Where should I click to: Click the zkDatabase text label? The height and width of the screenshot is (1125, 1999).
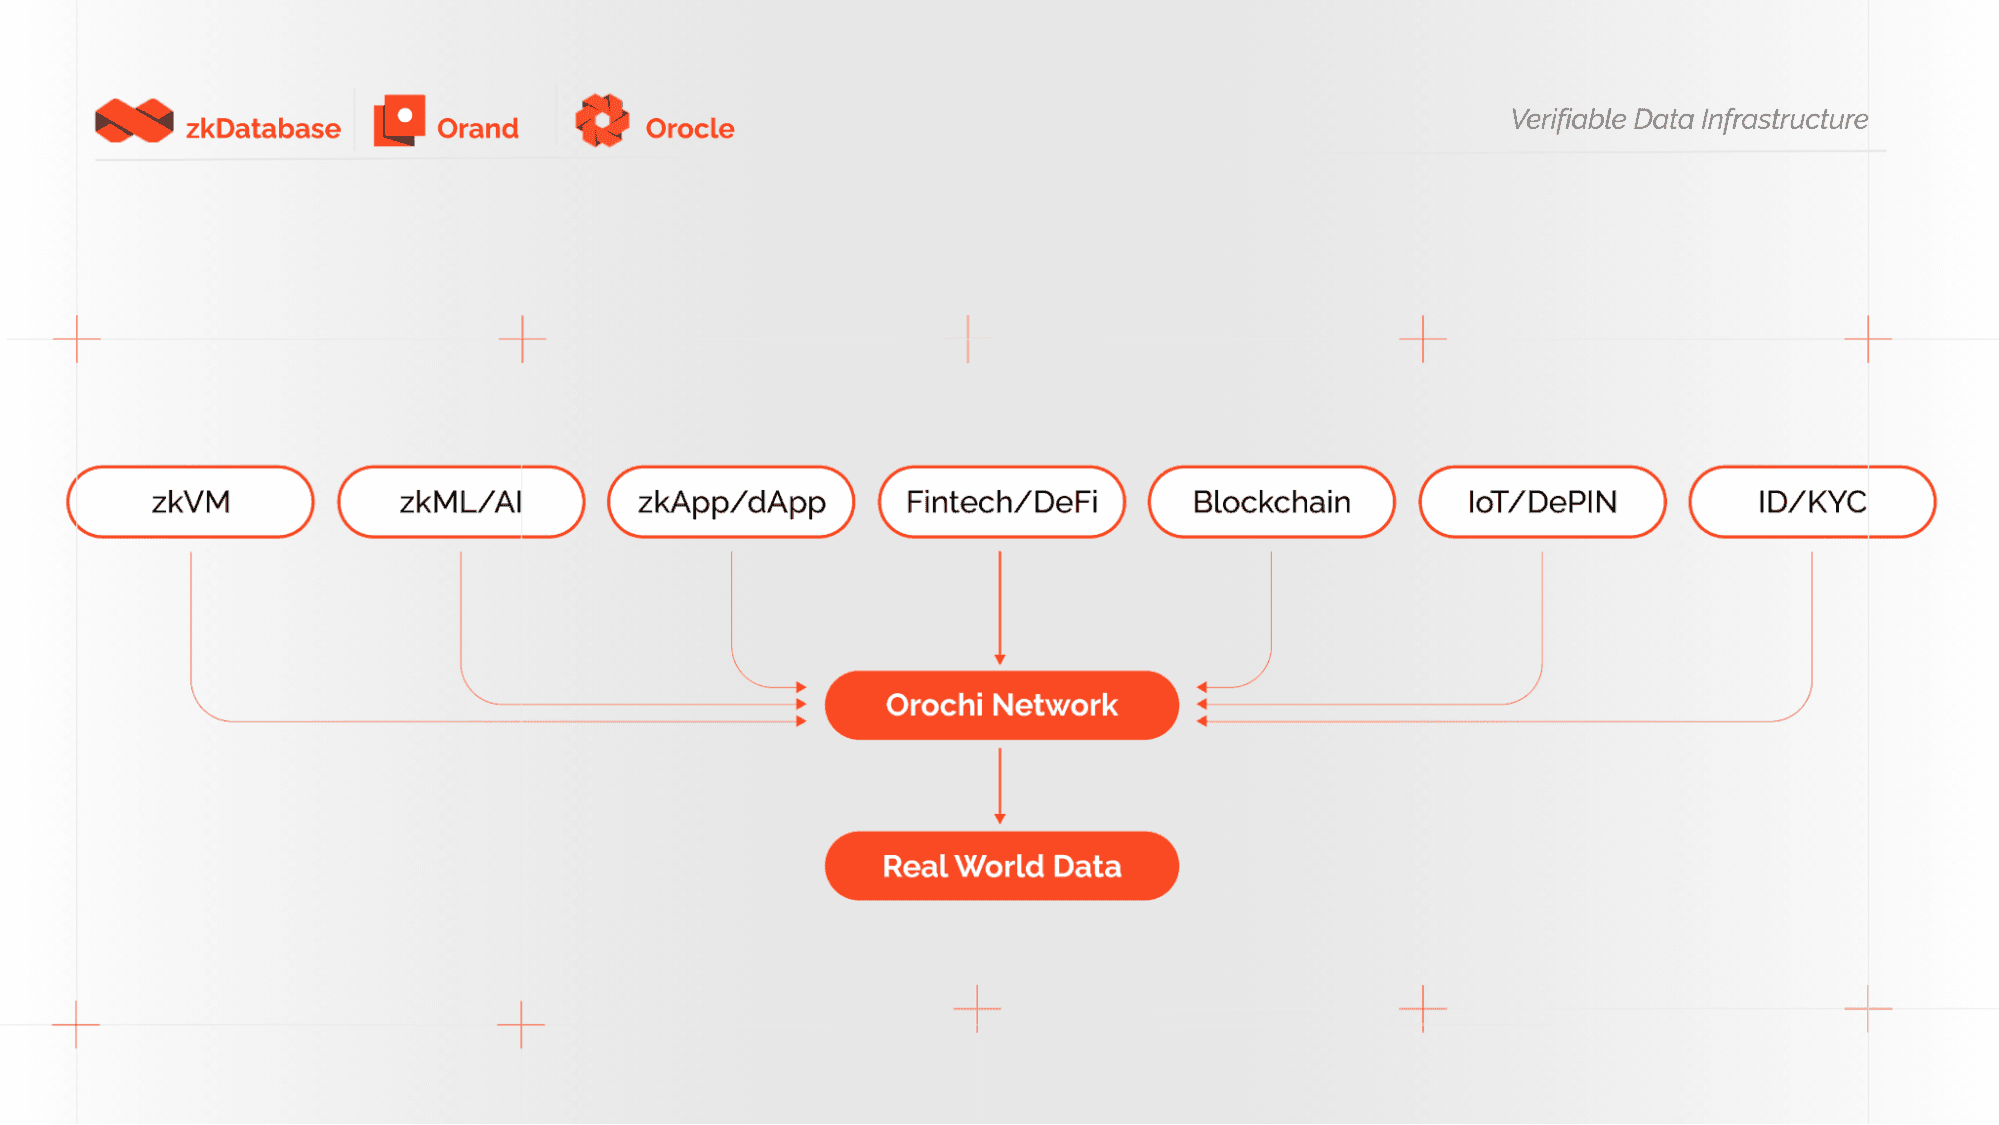coord(263,129)
